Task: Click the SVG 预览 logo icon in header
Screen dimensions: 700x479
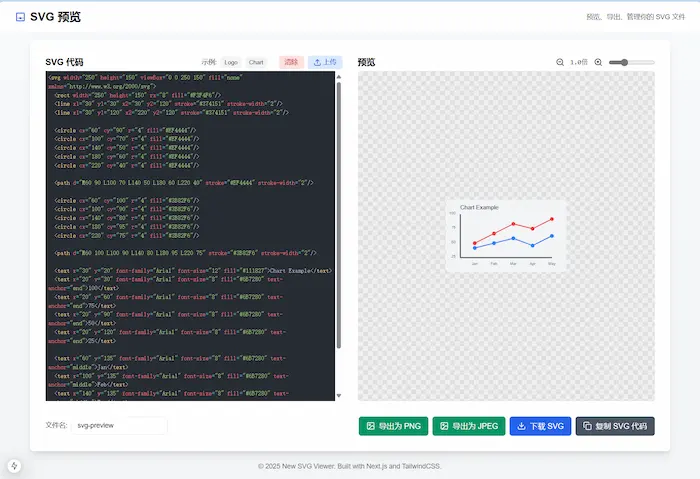Action: tap(20, 17)
